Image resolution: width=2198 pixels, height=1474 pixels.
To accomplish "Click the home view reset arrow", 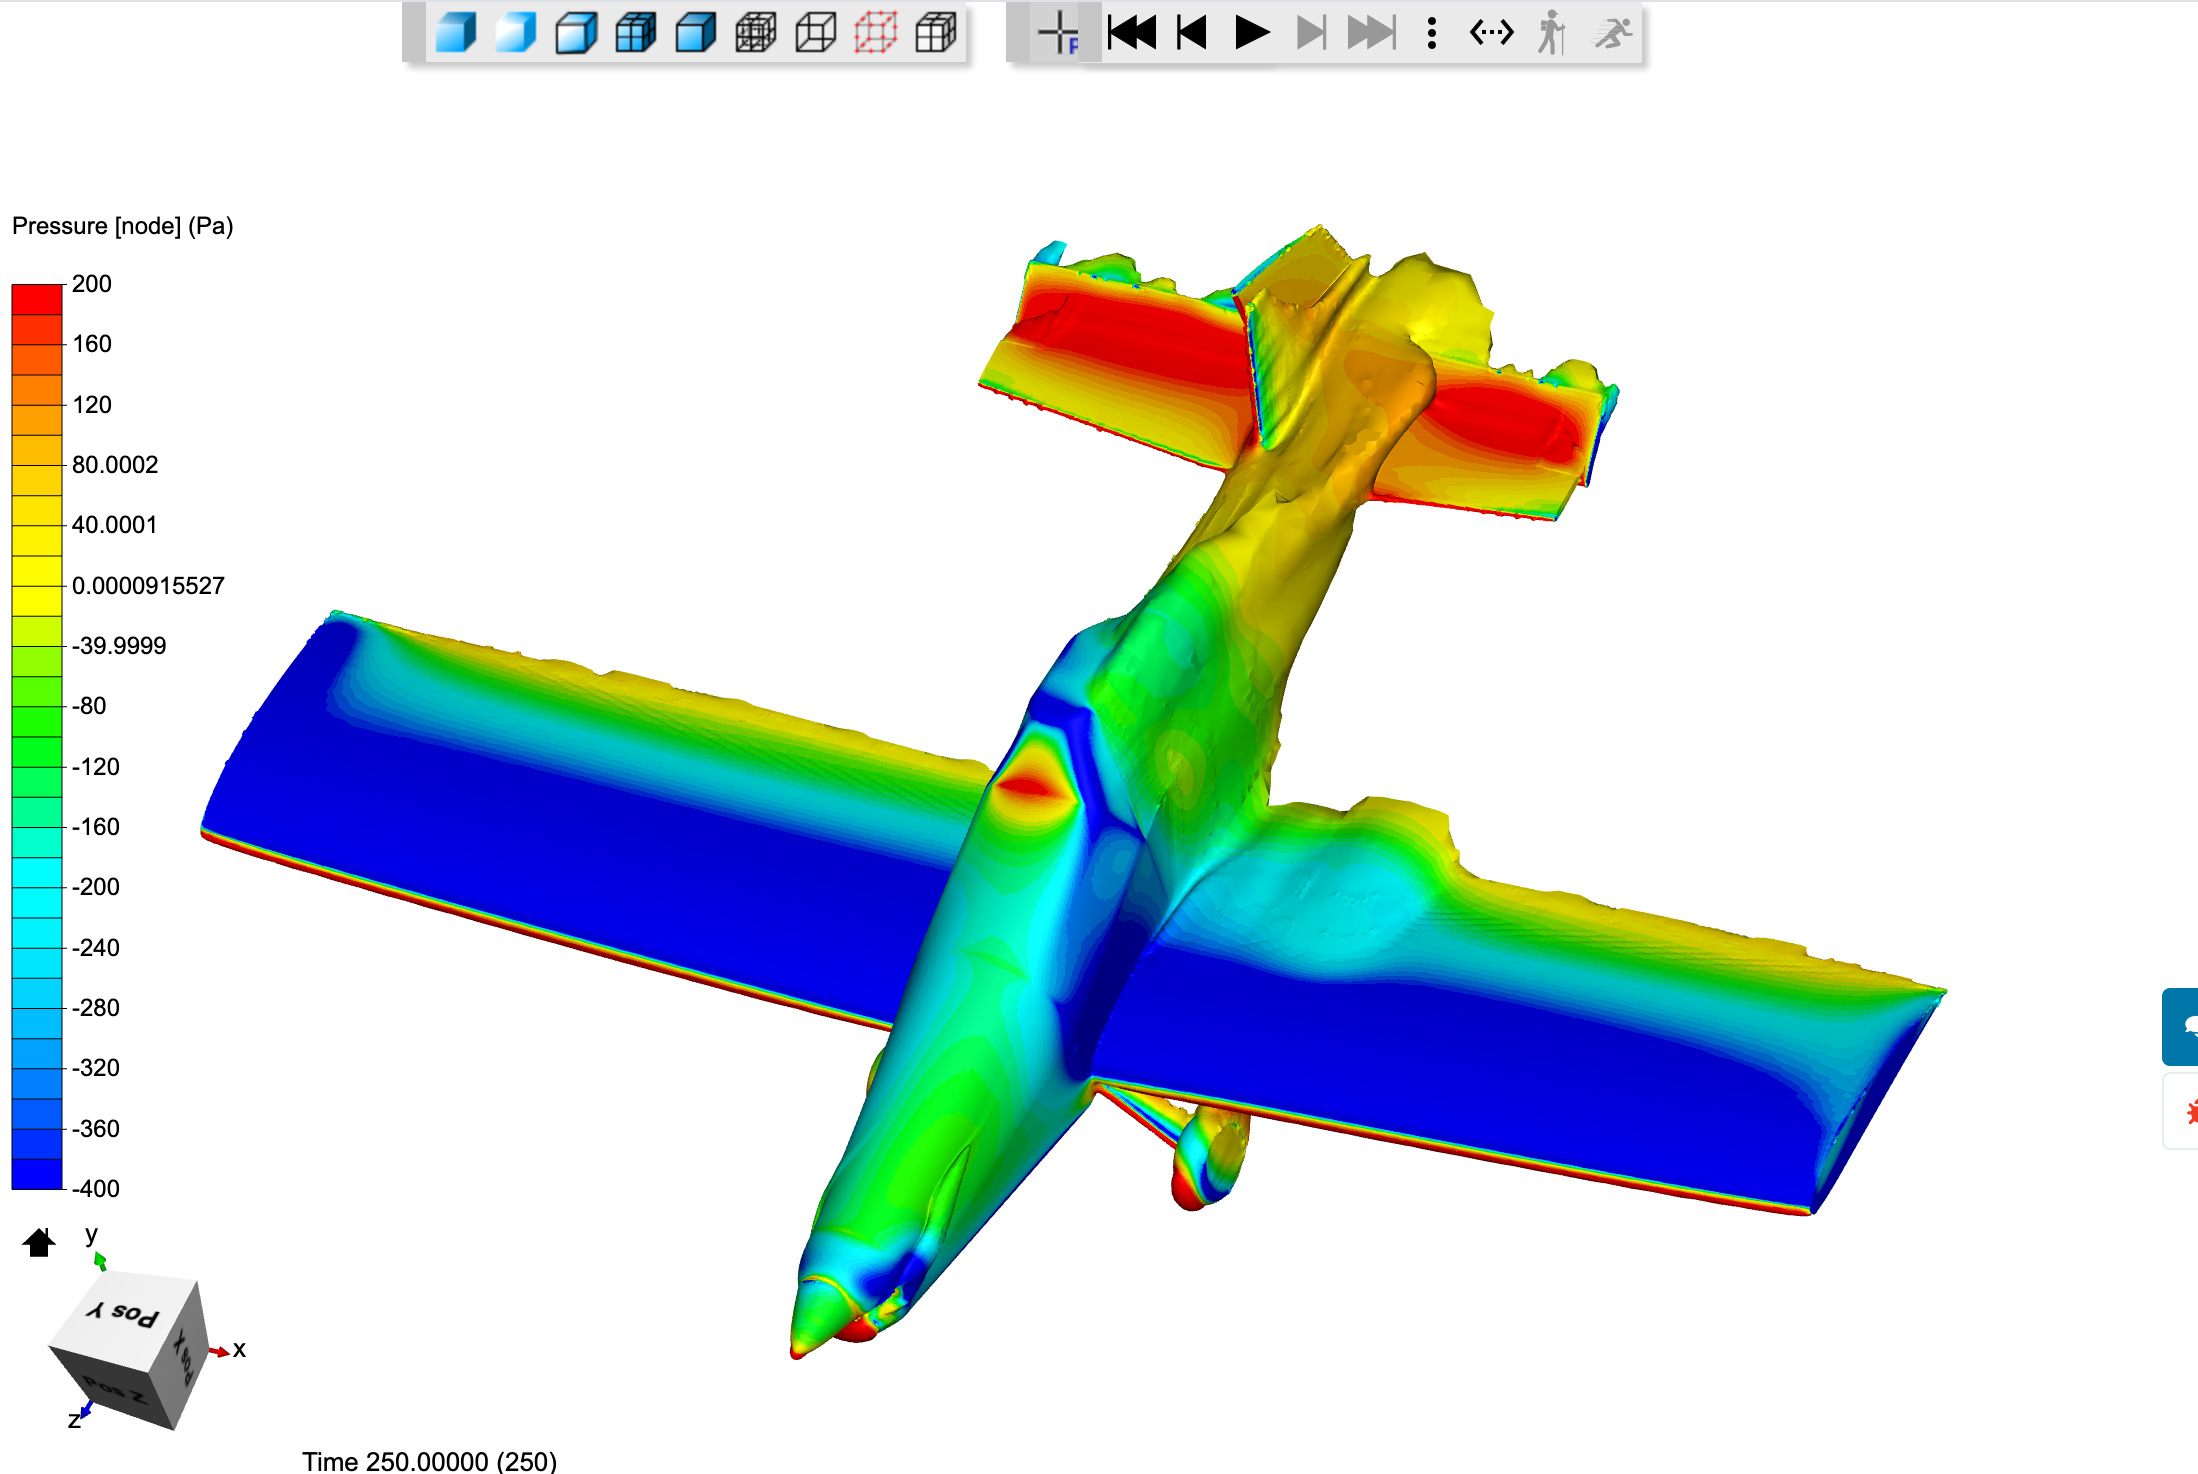I will click(39, 1243).
